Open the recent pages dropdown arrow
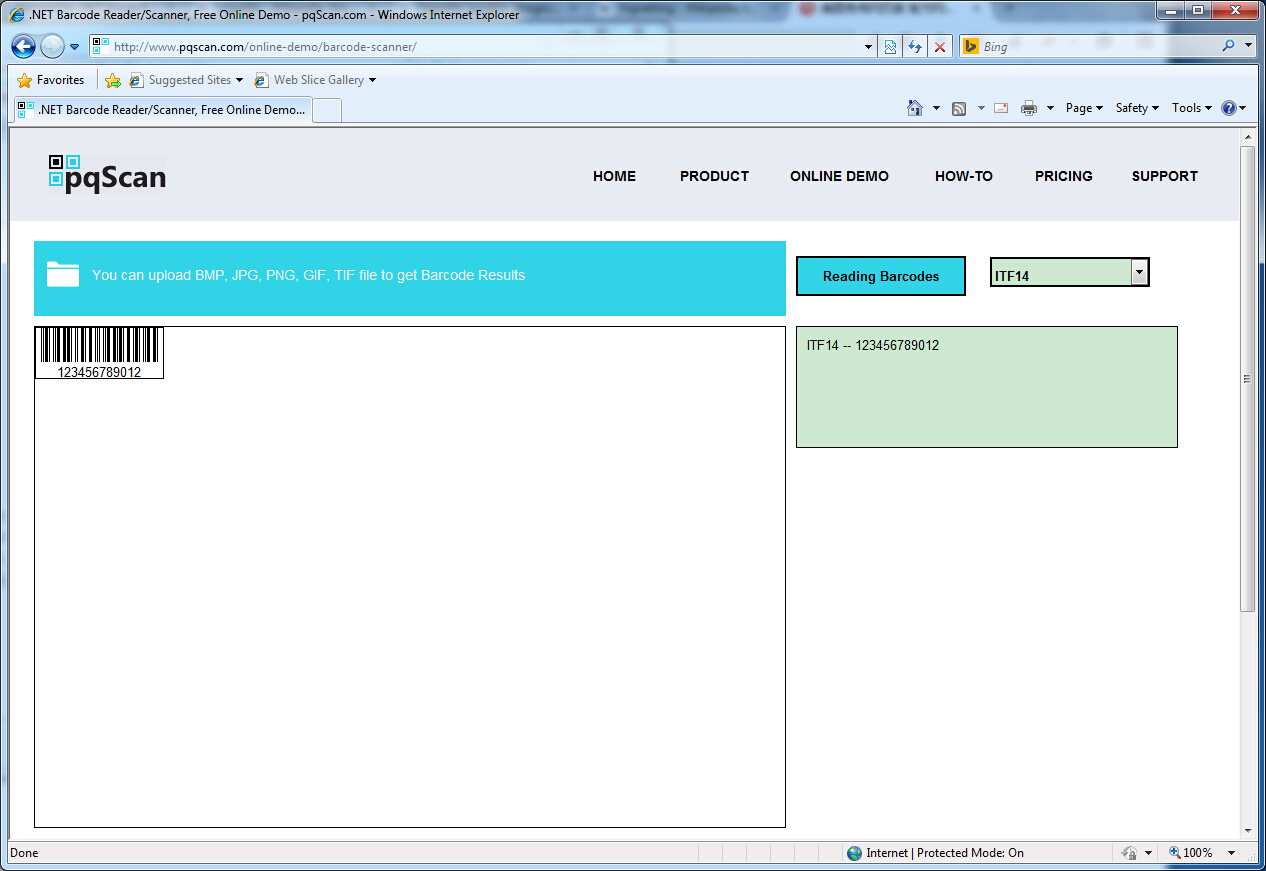The image size is (1266, 871). 74,47
